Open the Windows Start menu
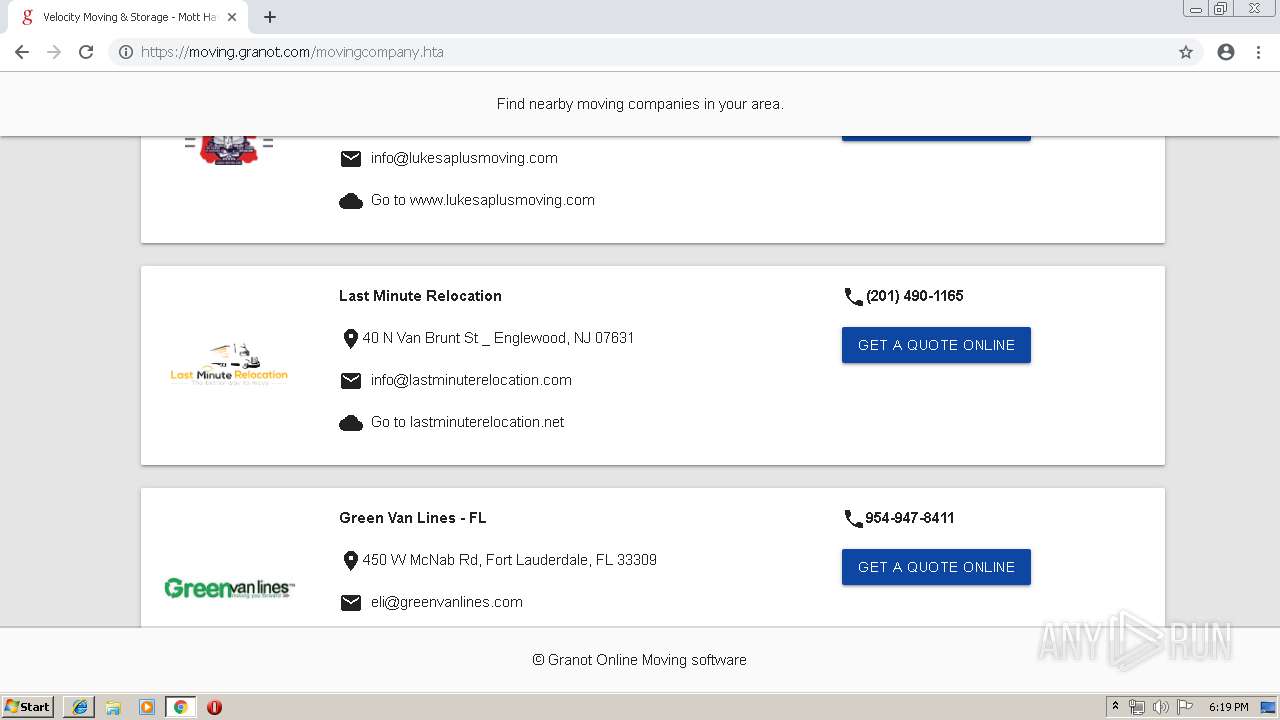 (x=27, y=707)
